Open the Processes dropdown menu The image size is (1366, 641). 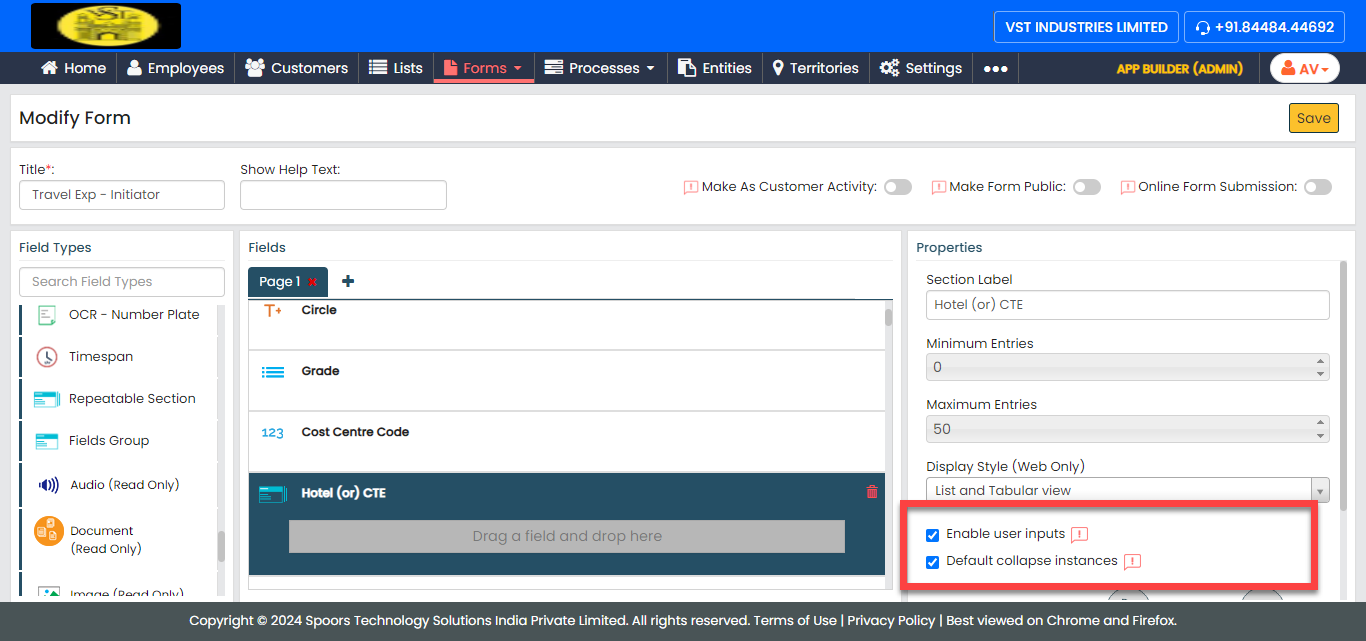click(600, 68)
